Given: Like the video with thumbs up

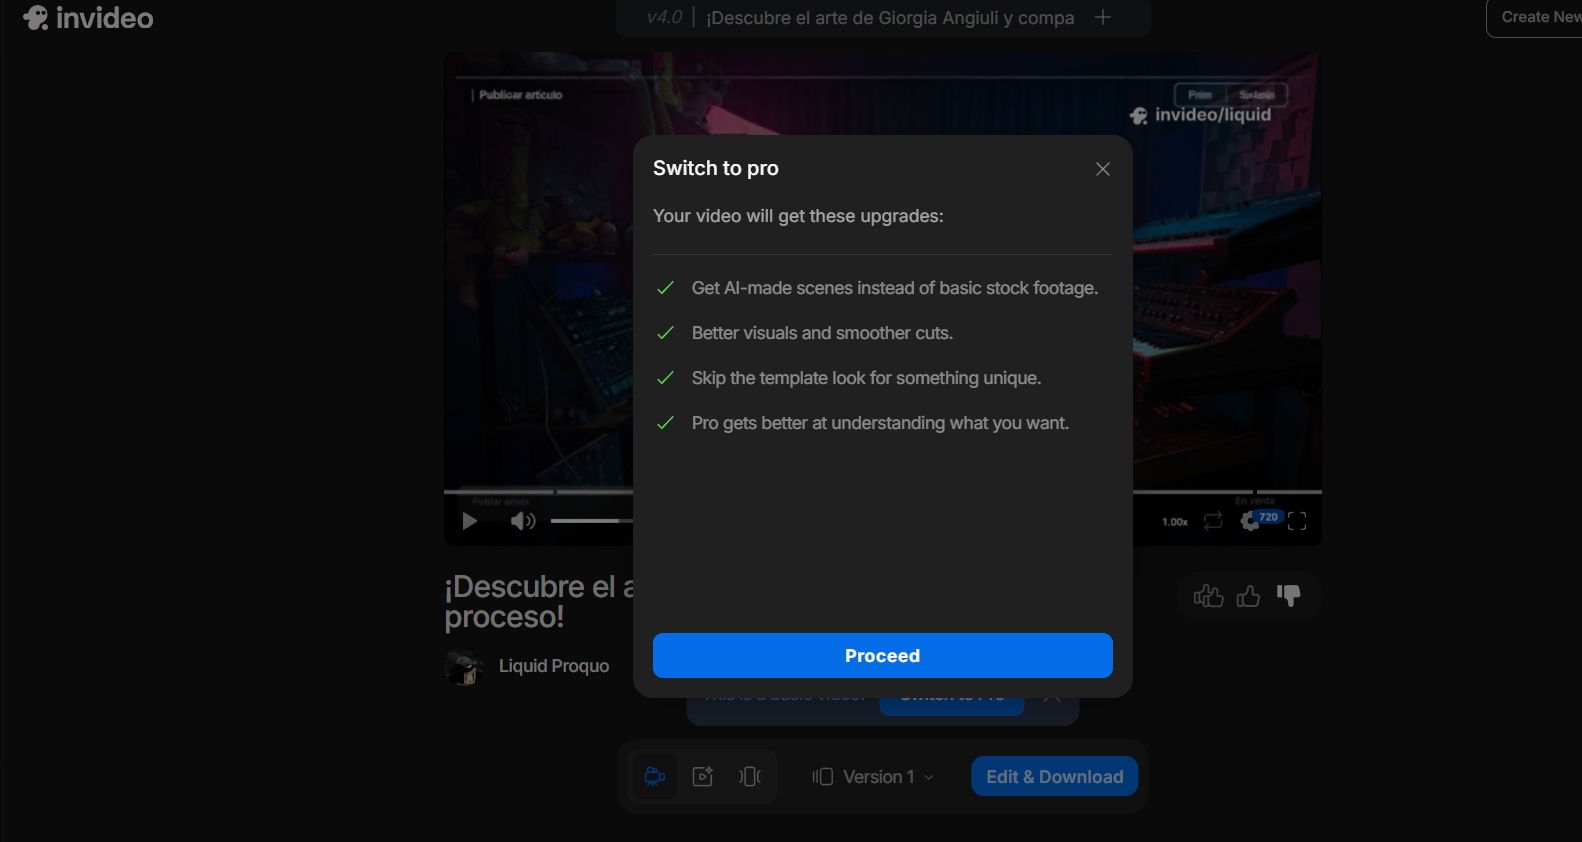Looking at the screenshot, I should (x=1248, y=597).
